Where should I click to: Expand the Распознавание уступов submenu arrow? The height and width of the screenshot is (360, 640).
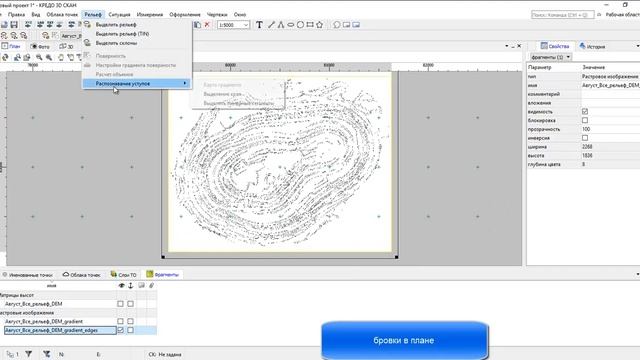185,83
